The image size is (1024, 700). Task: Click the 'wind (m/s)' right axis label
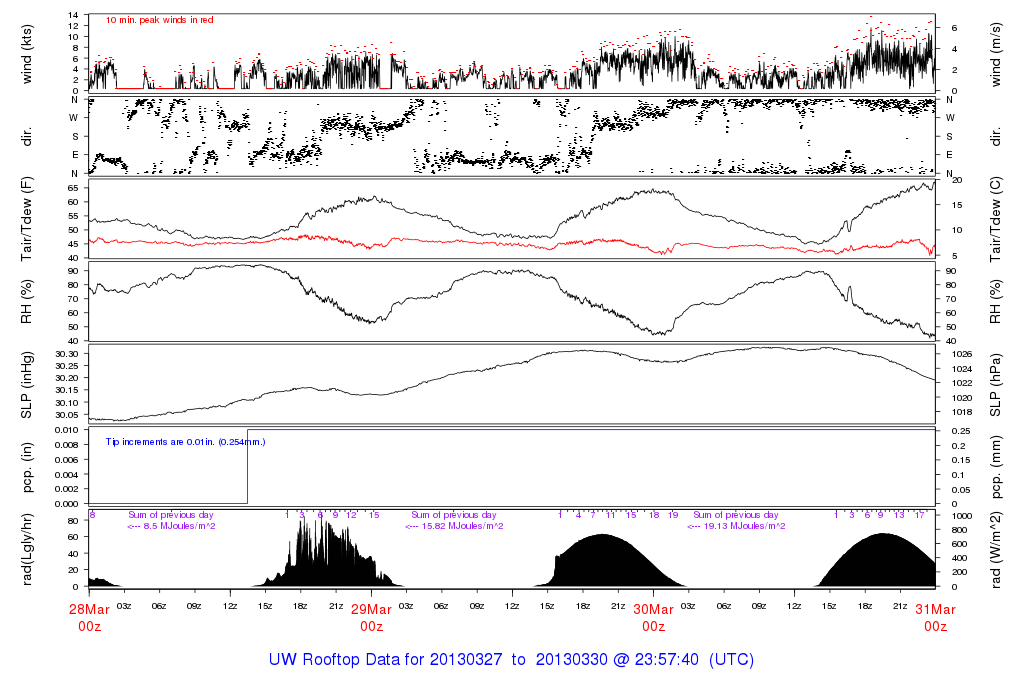(994, 53)
